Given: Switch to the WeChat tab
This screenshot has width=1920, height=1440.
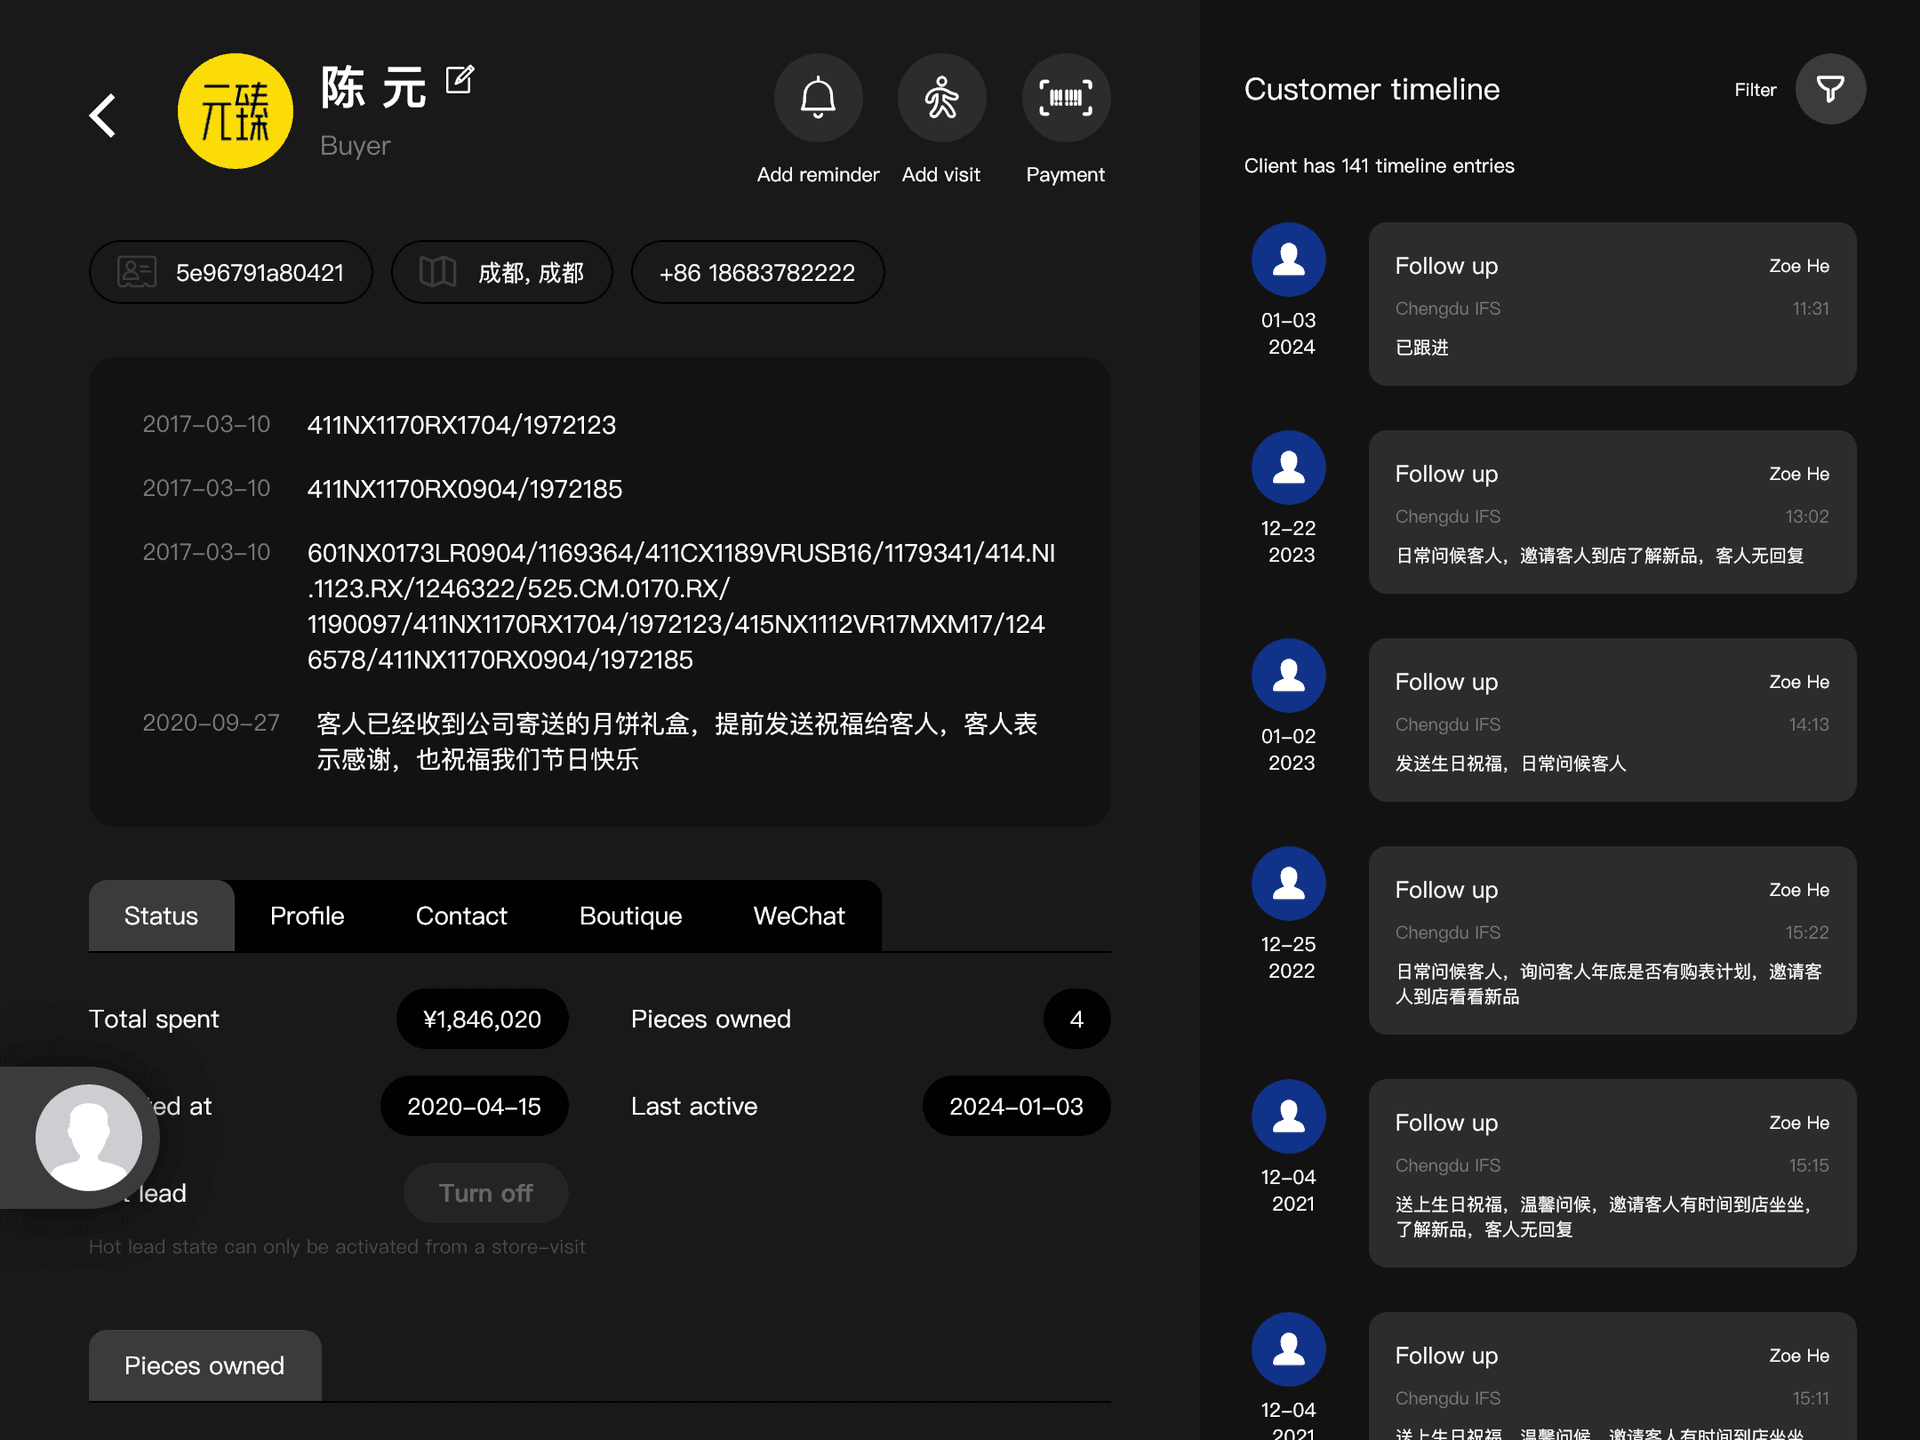Looking at the screenshot, I should [x=799, y=916].
